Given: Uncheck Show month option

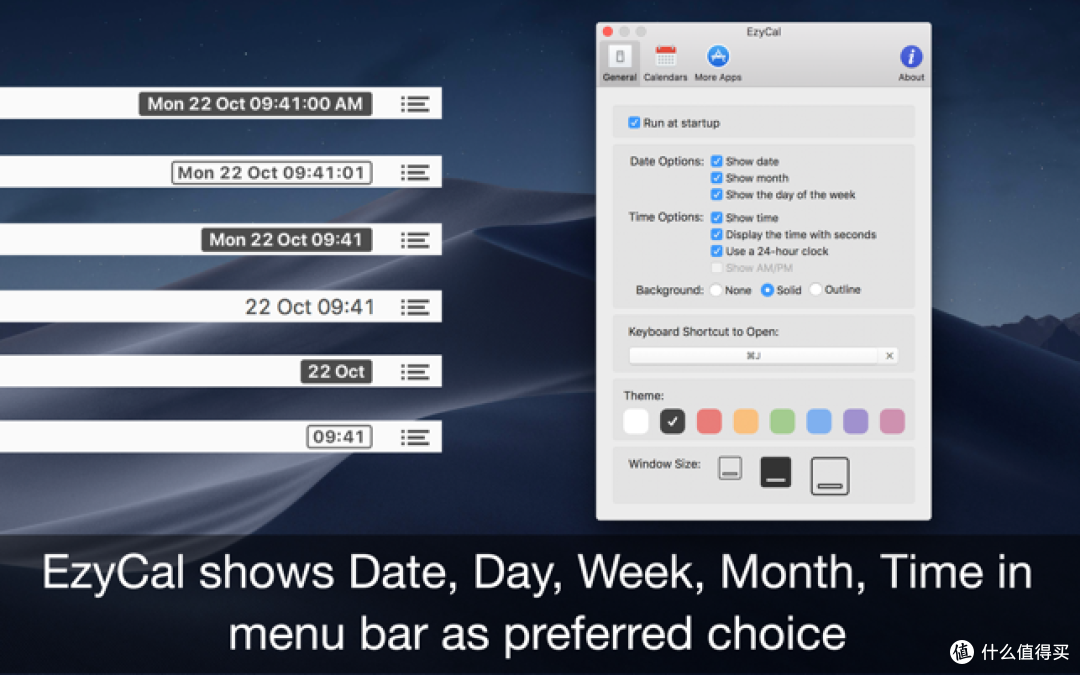Looking at the screenshot, I should pos(716,178).
